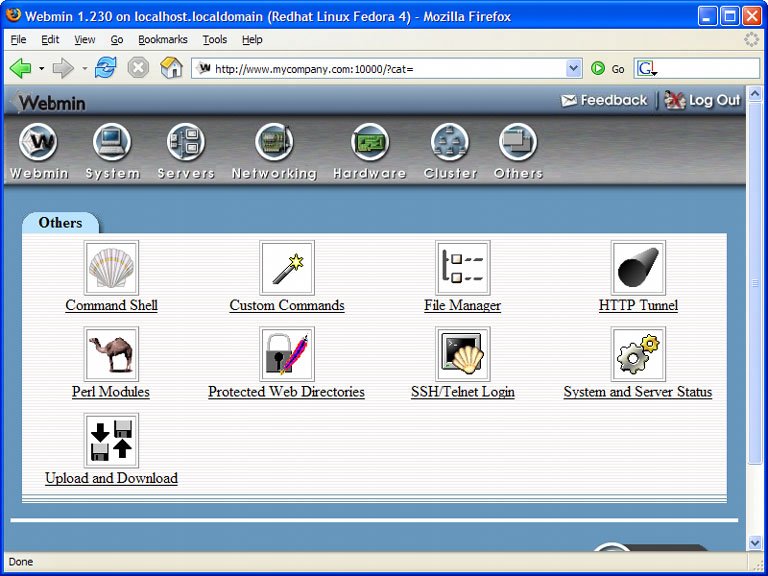Open the search engine selector dropdown

pos(646,69)
